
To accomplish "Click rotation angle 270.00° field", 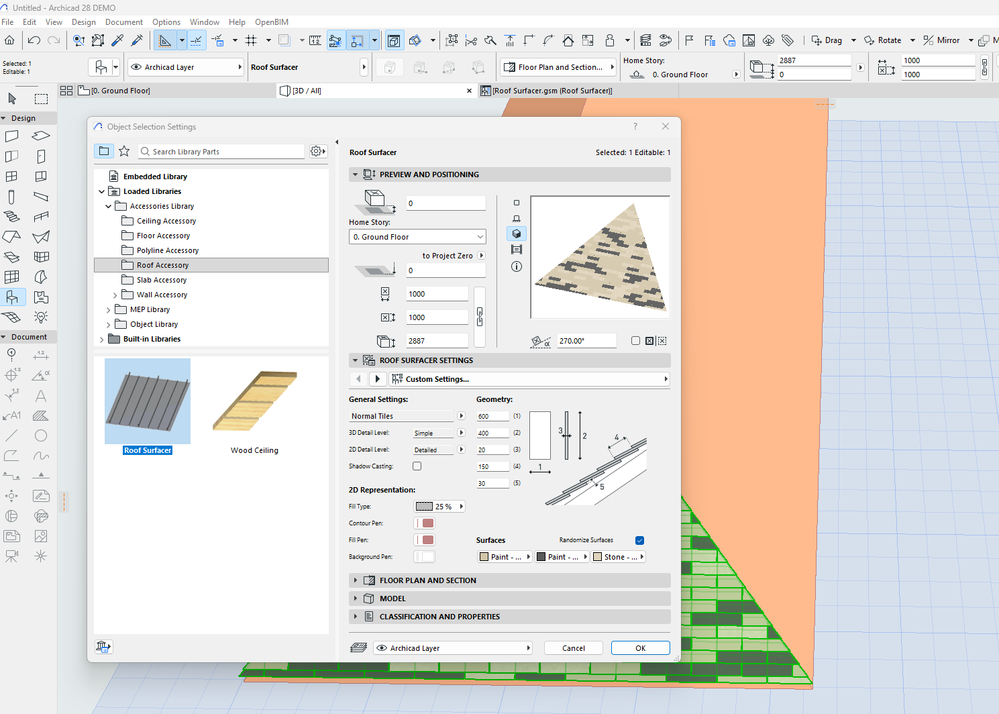I will [586, 341].
